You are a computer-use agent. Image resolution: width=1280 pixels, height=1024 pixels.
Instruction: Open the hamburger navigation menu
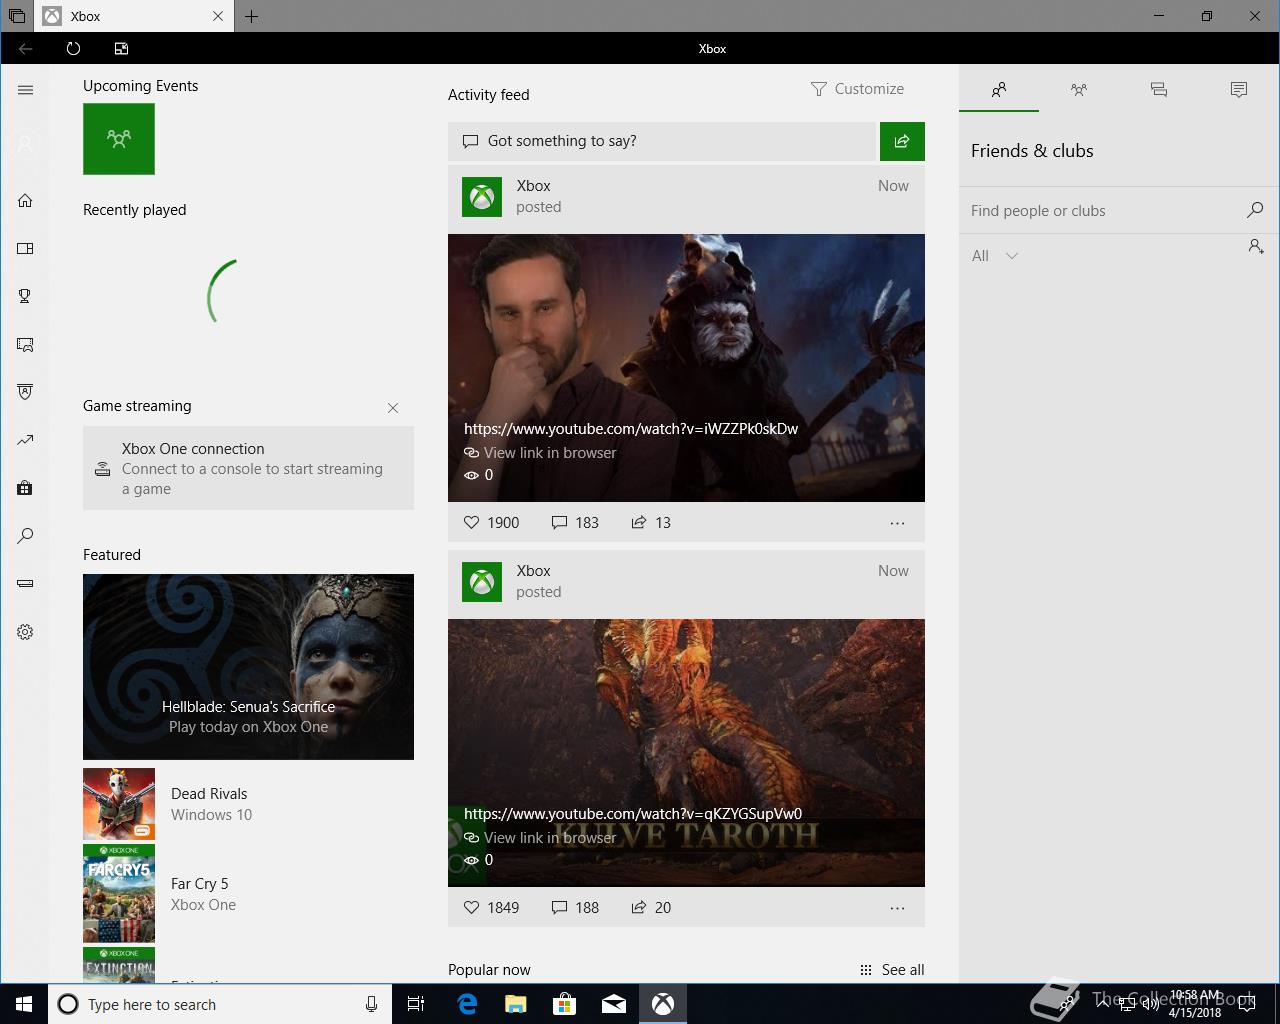pos(25,90)
